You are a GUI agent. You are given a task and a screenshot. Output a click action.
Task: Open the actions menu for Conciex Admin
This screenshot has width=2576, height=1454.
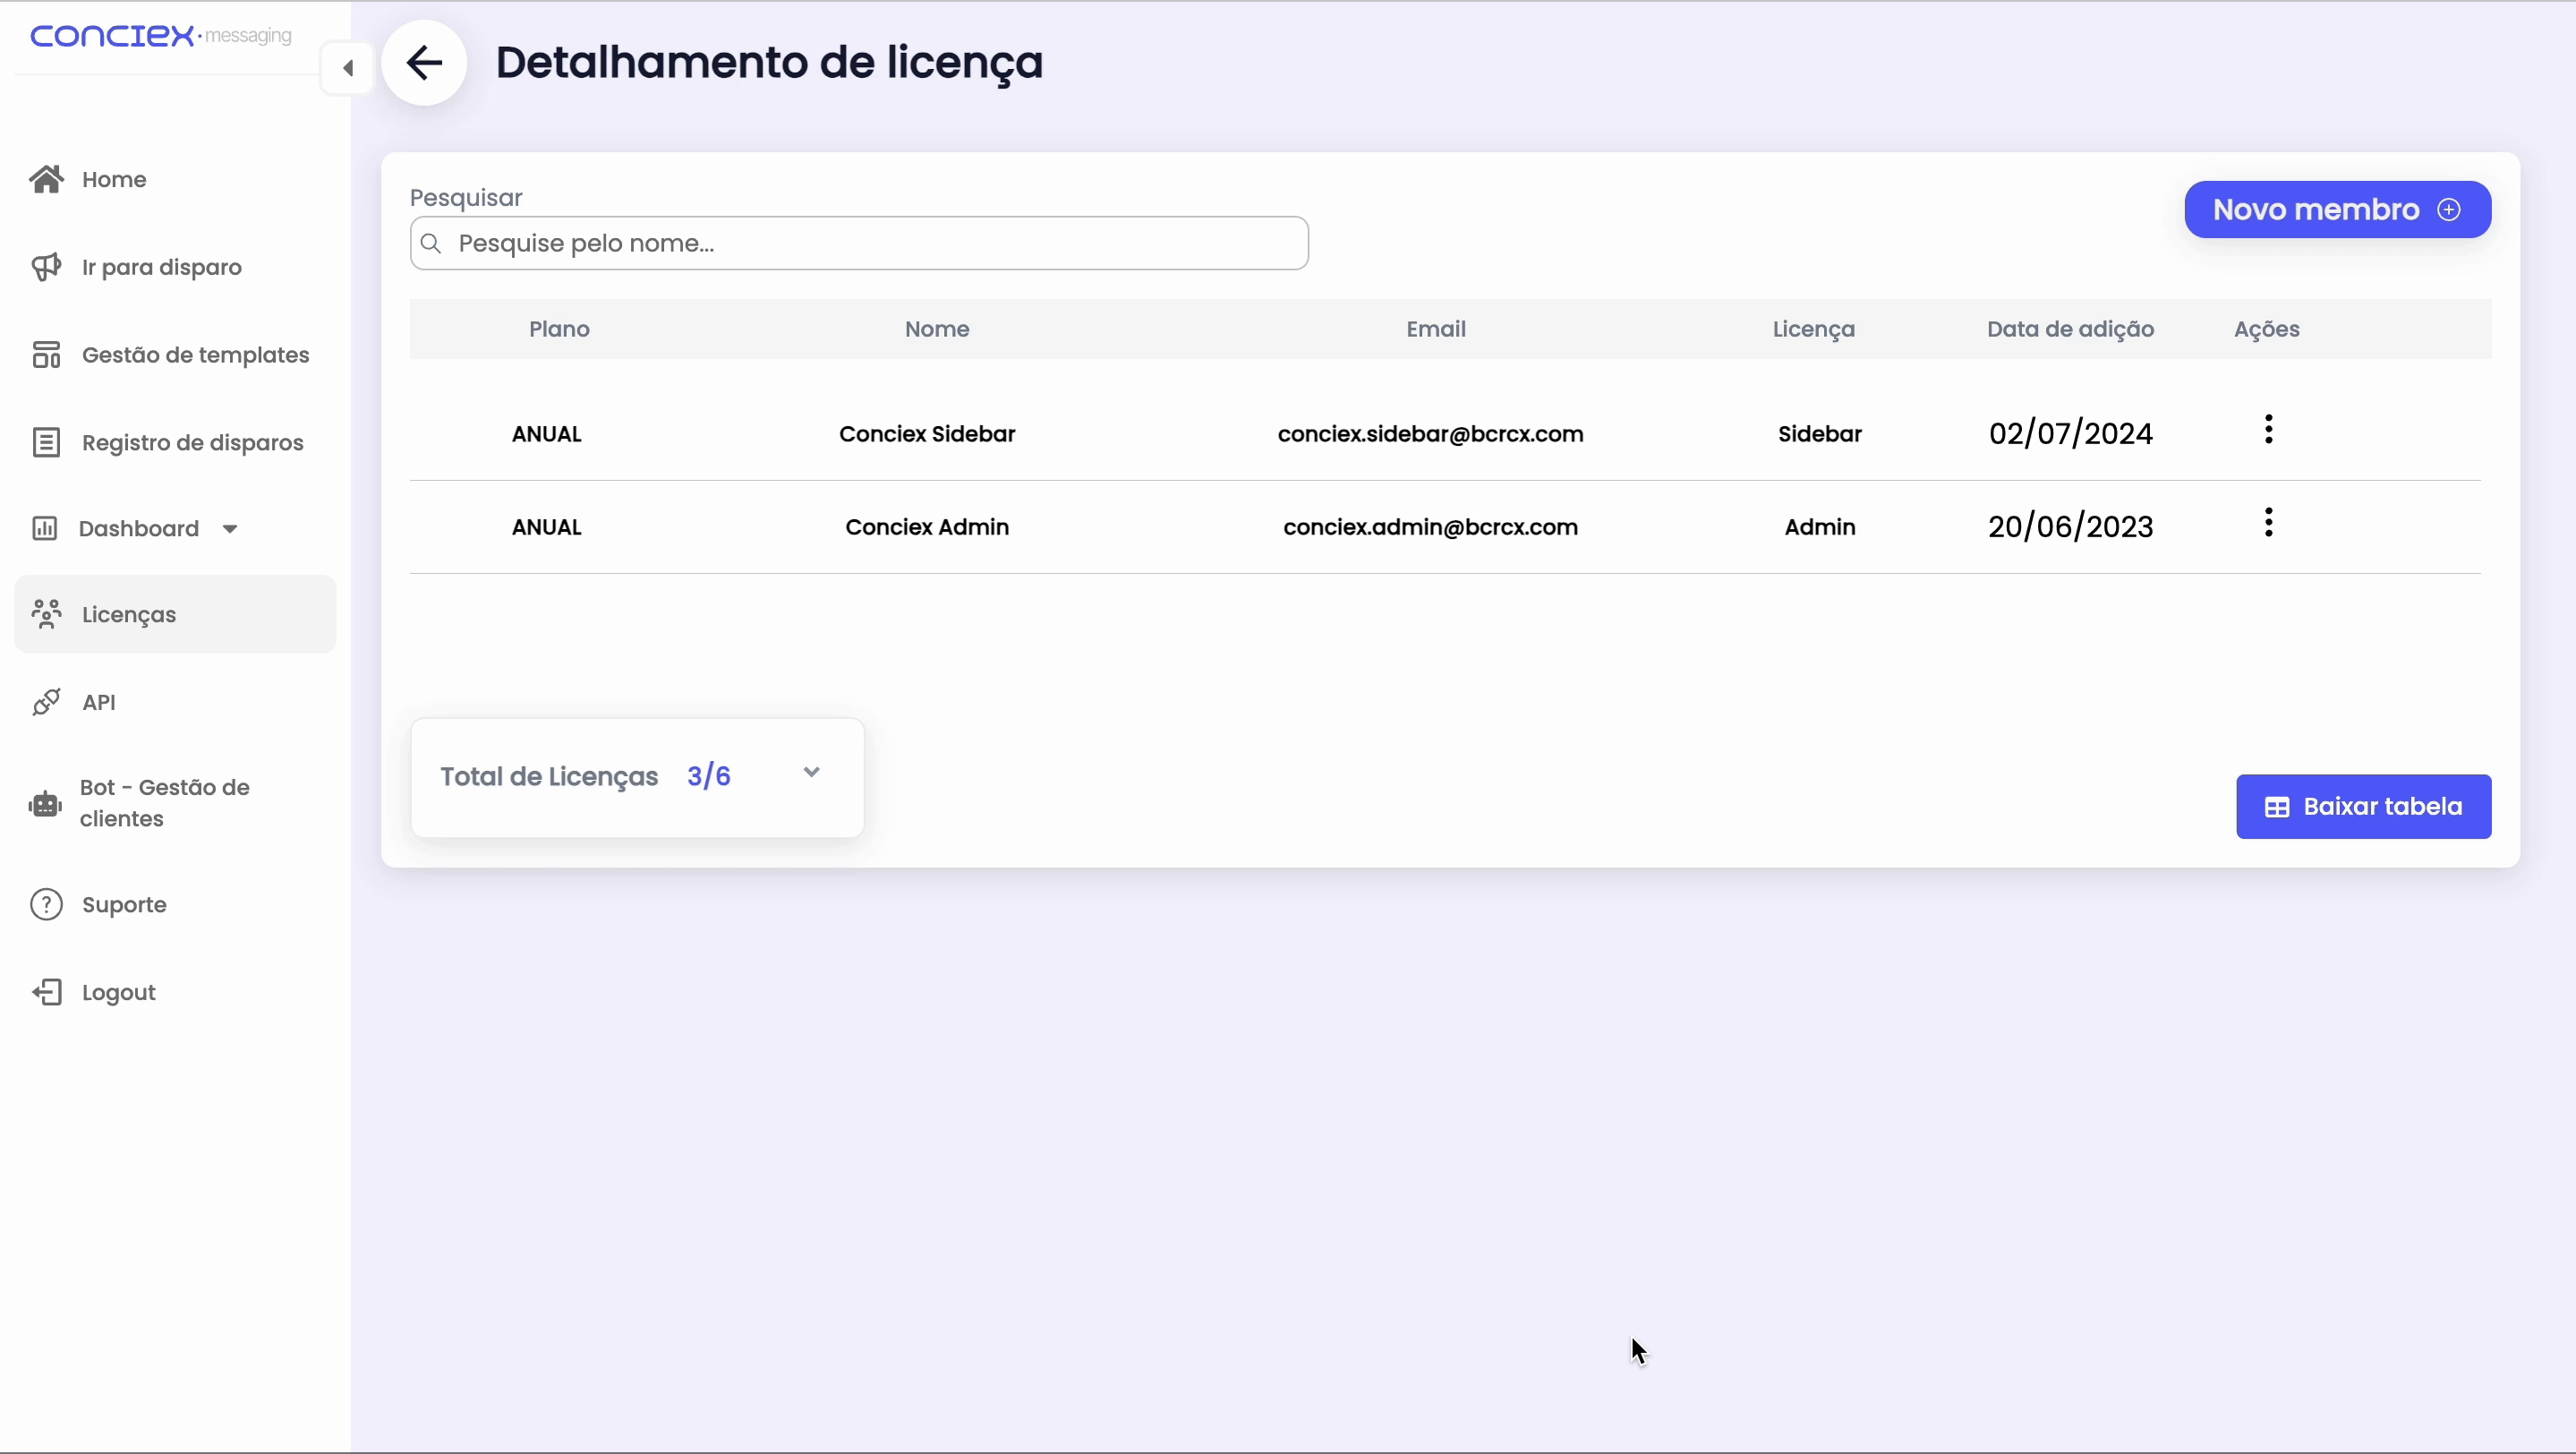tap(2268, 523)
